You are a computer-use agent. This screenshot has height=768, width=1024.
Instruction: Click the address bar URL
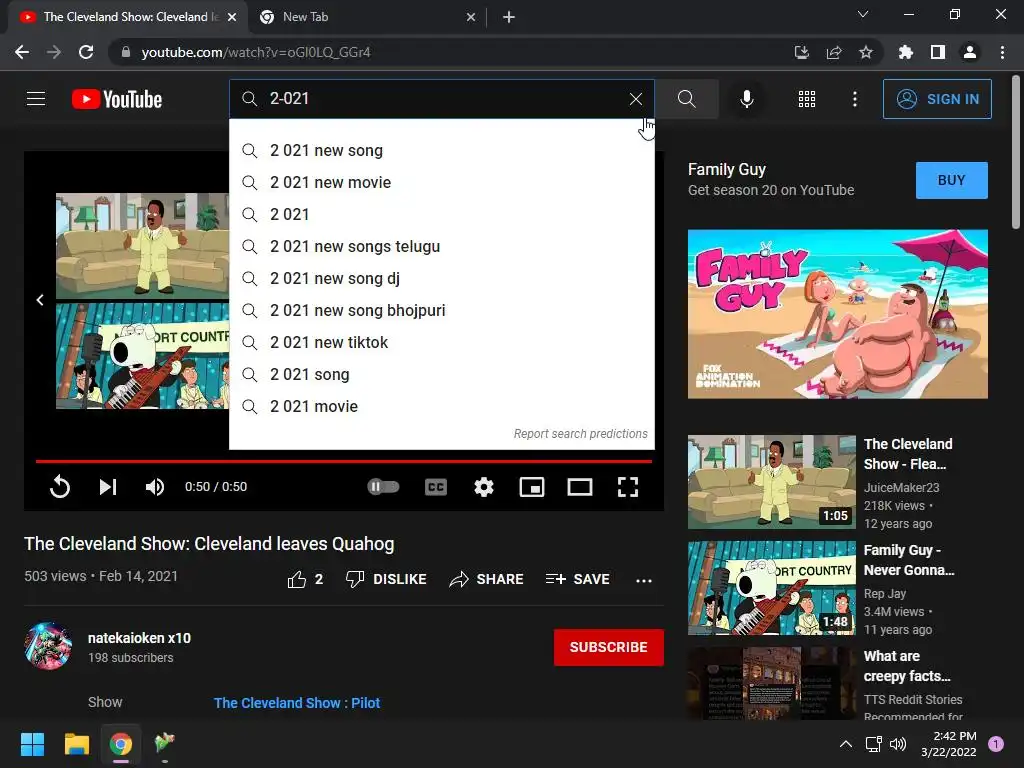click(x=255, y=52)
